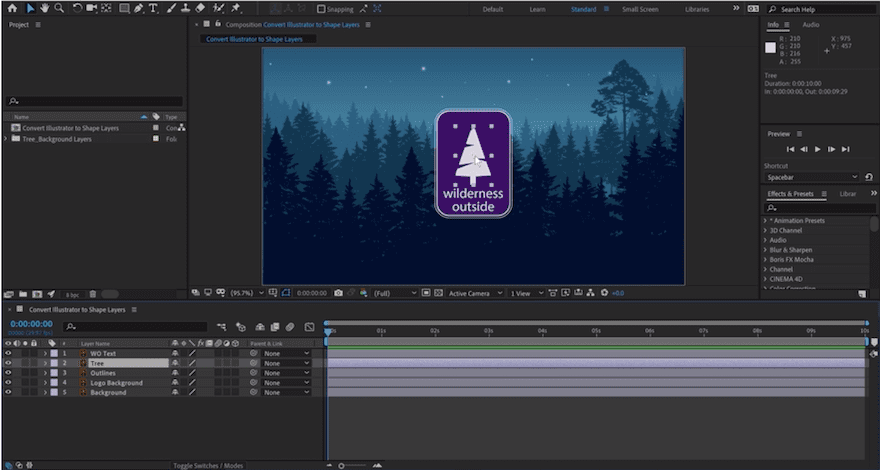Click the color swatch in Info panel

click(x=770, y=47)
